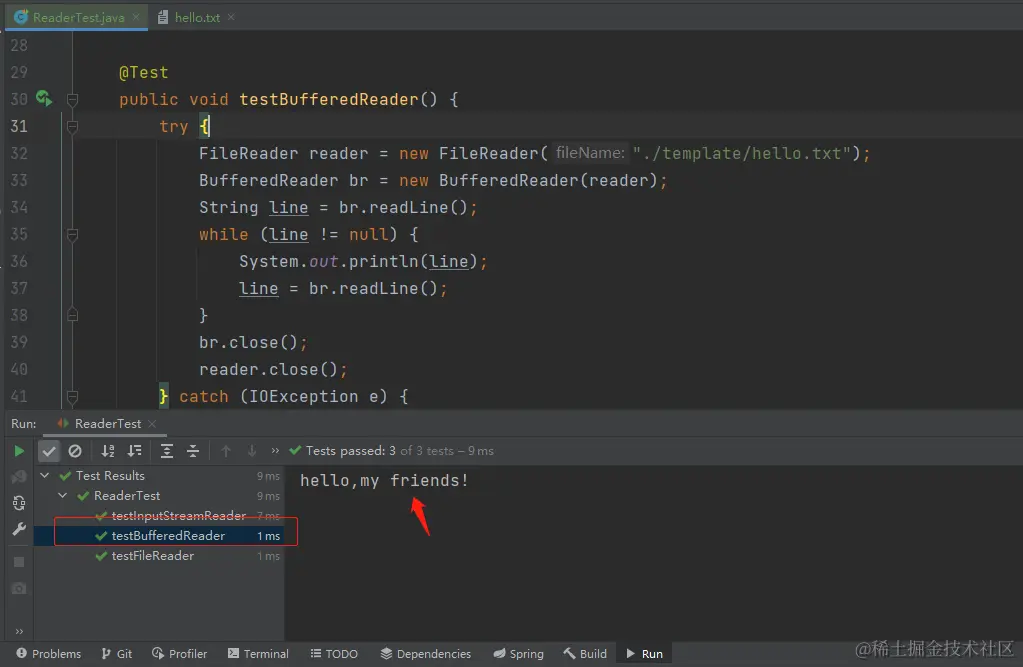The width and height of the screenshot is (1023, 667).
Task: Collapse the ReaderTest tree node
Action: pos(63,496)
